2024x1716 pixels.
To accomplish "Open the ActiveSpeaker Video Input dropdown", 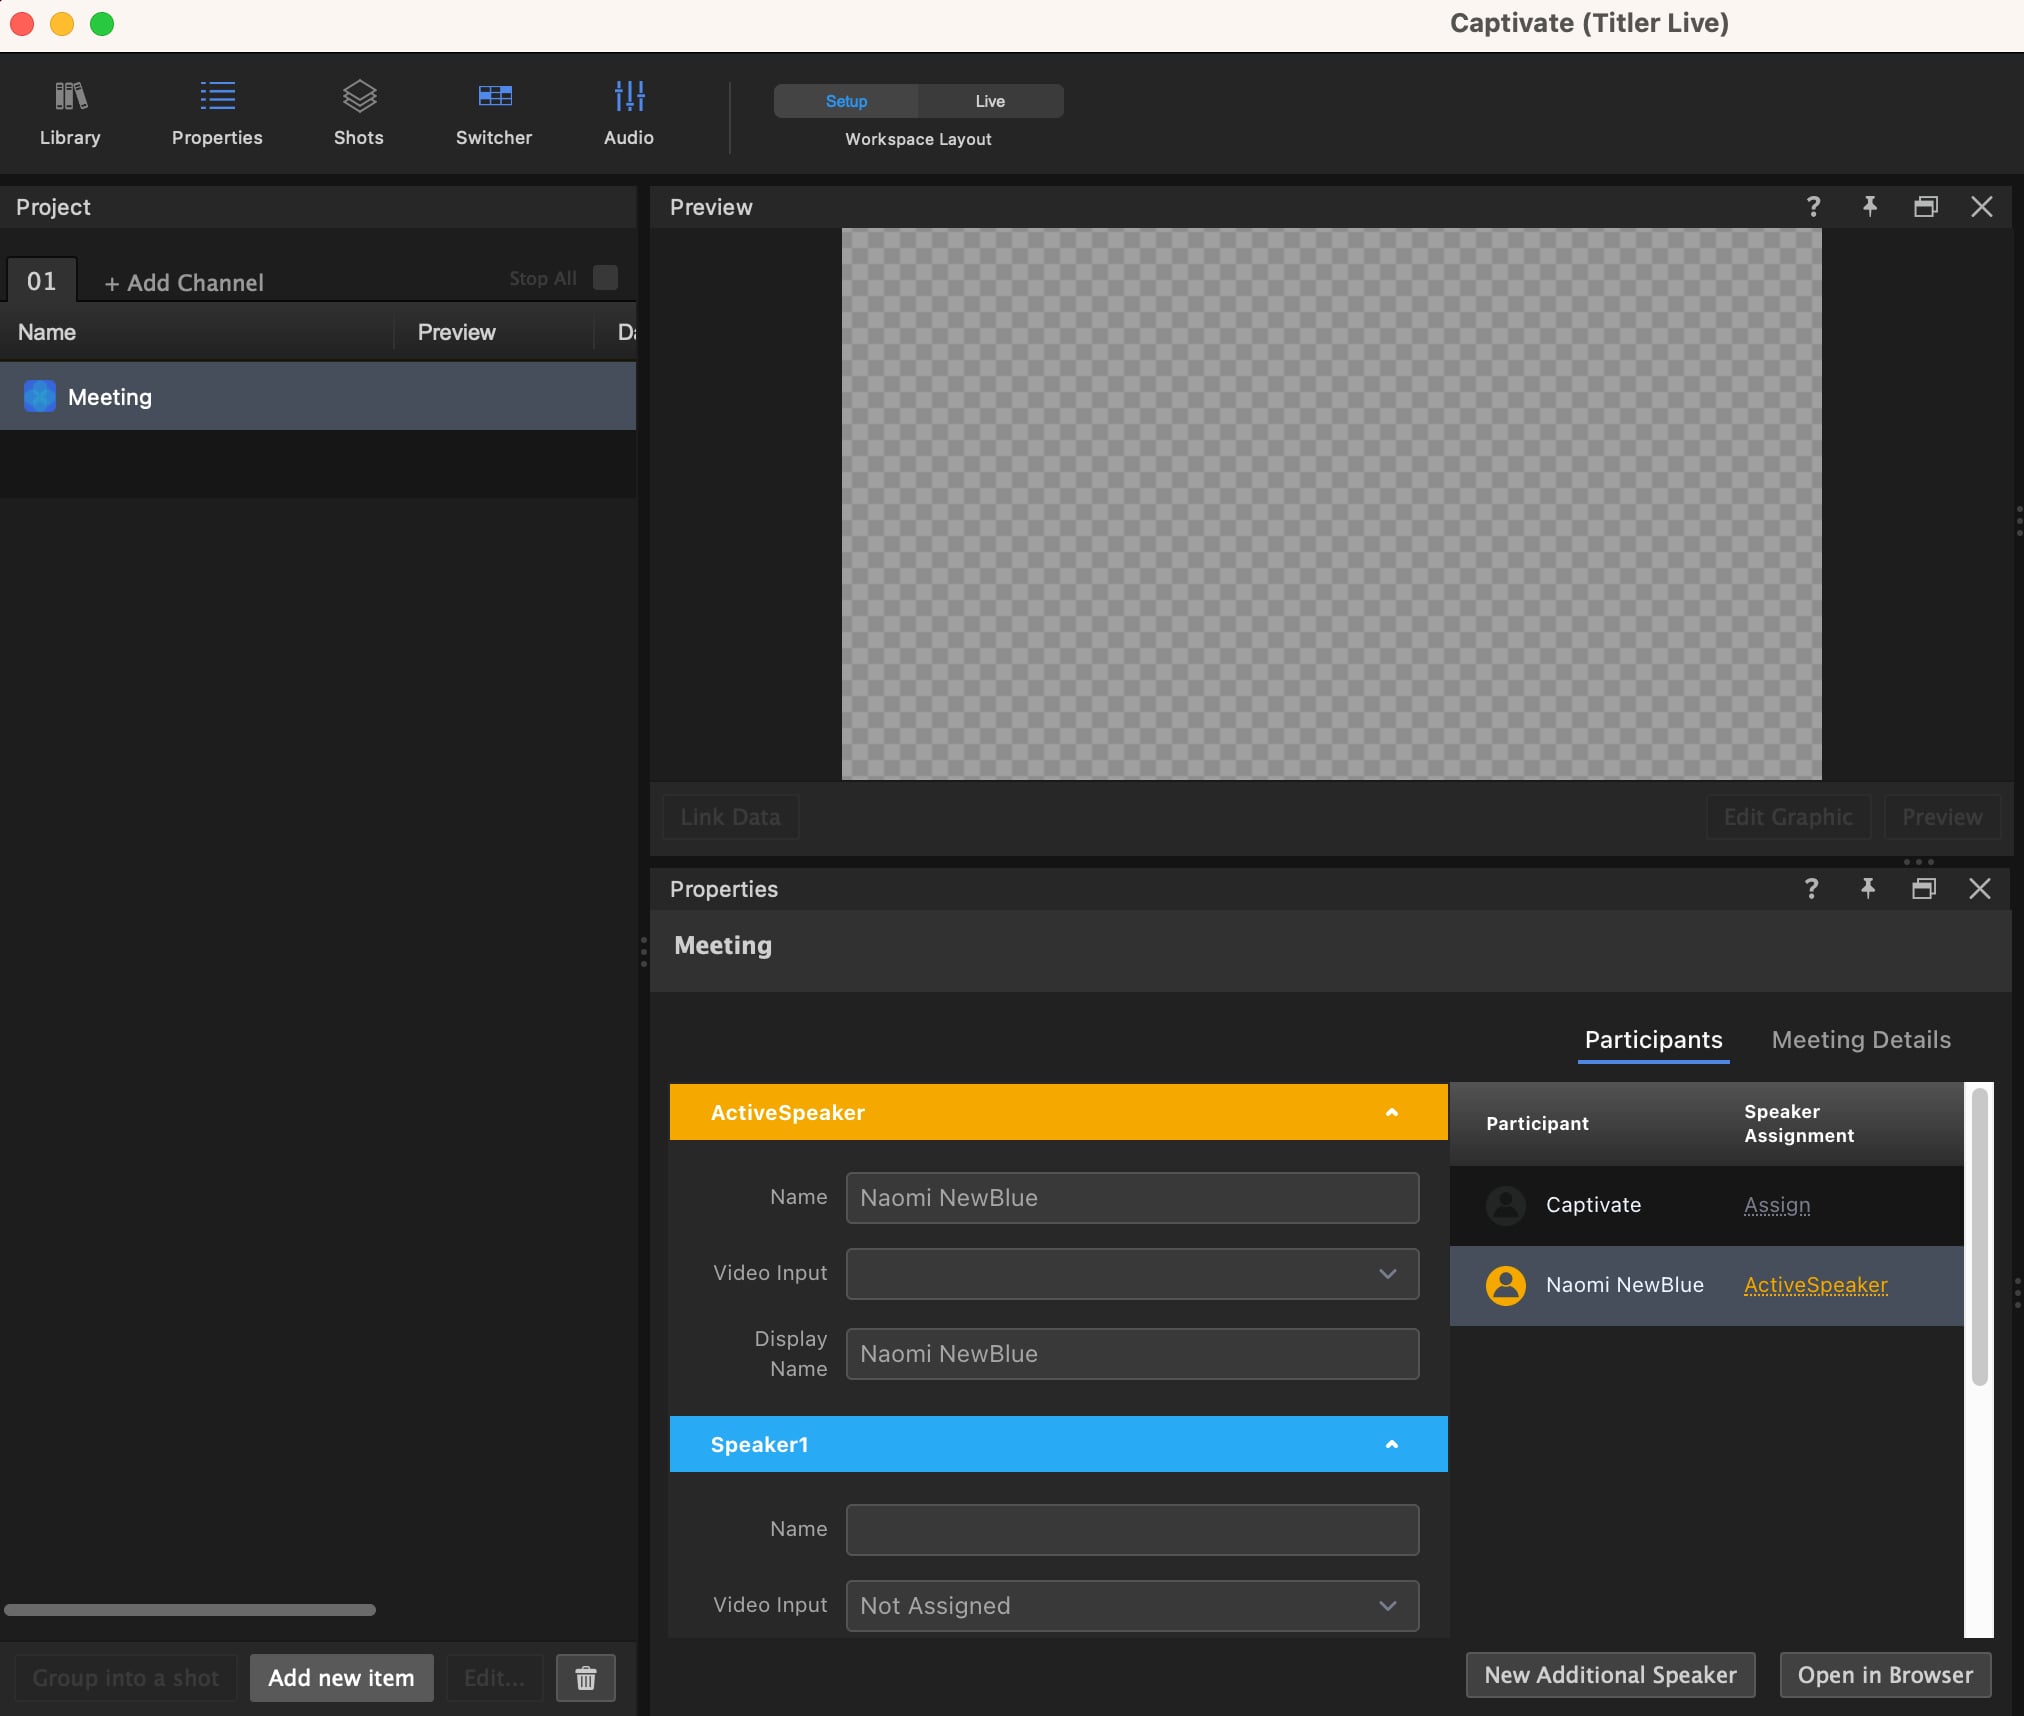I will point(1132,1273).
